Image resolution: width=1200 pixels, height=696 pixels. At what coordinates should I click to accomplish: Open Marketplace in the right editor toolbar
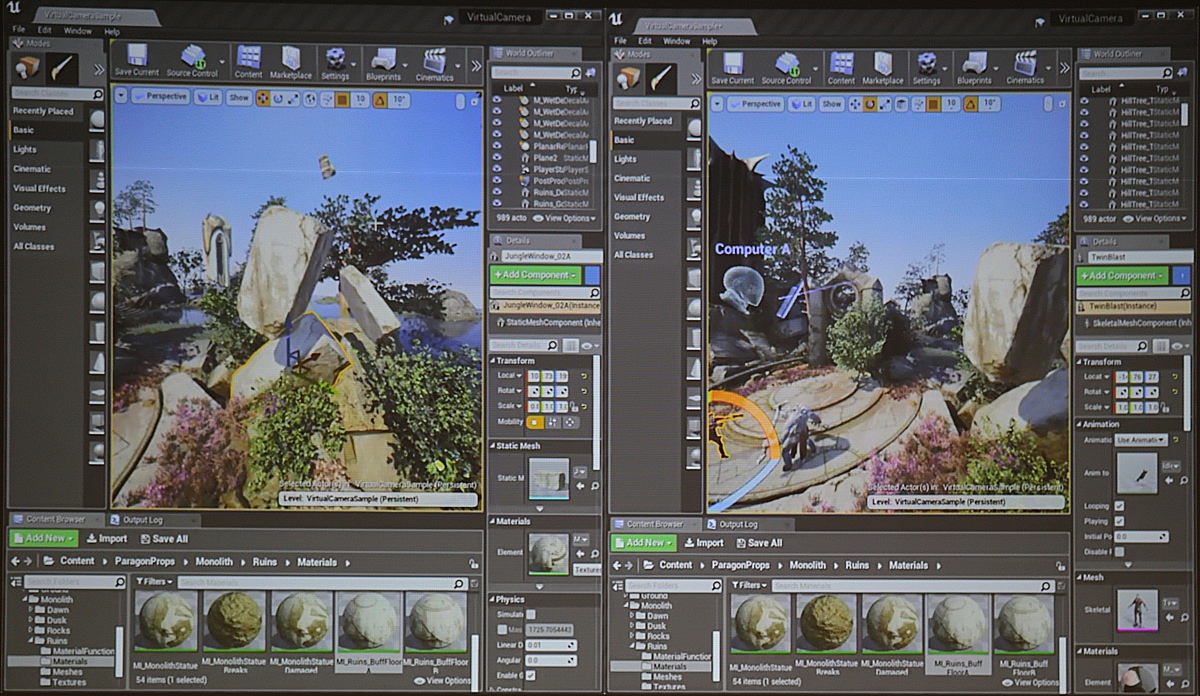883,66
